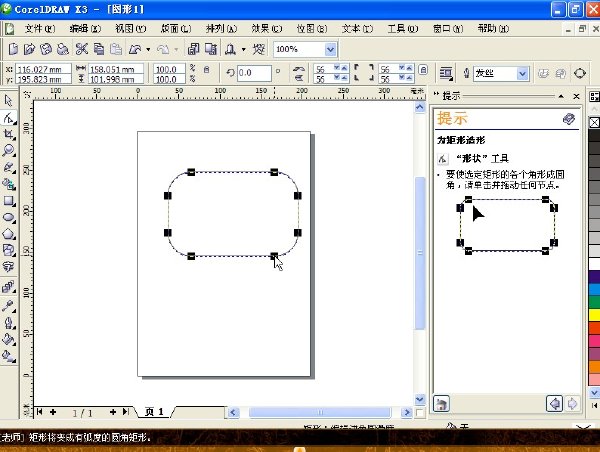Viewport: 600px width, 452px height.
Task: Open the Hints help book icon
Action: [x=569, y=119]
